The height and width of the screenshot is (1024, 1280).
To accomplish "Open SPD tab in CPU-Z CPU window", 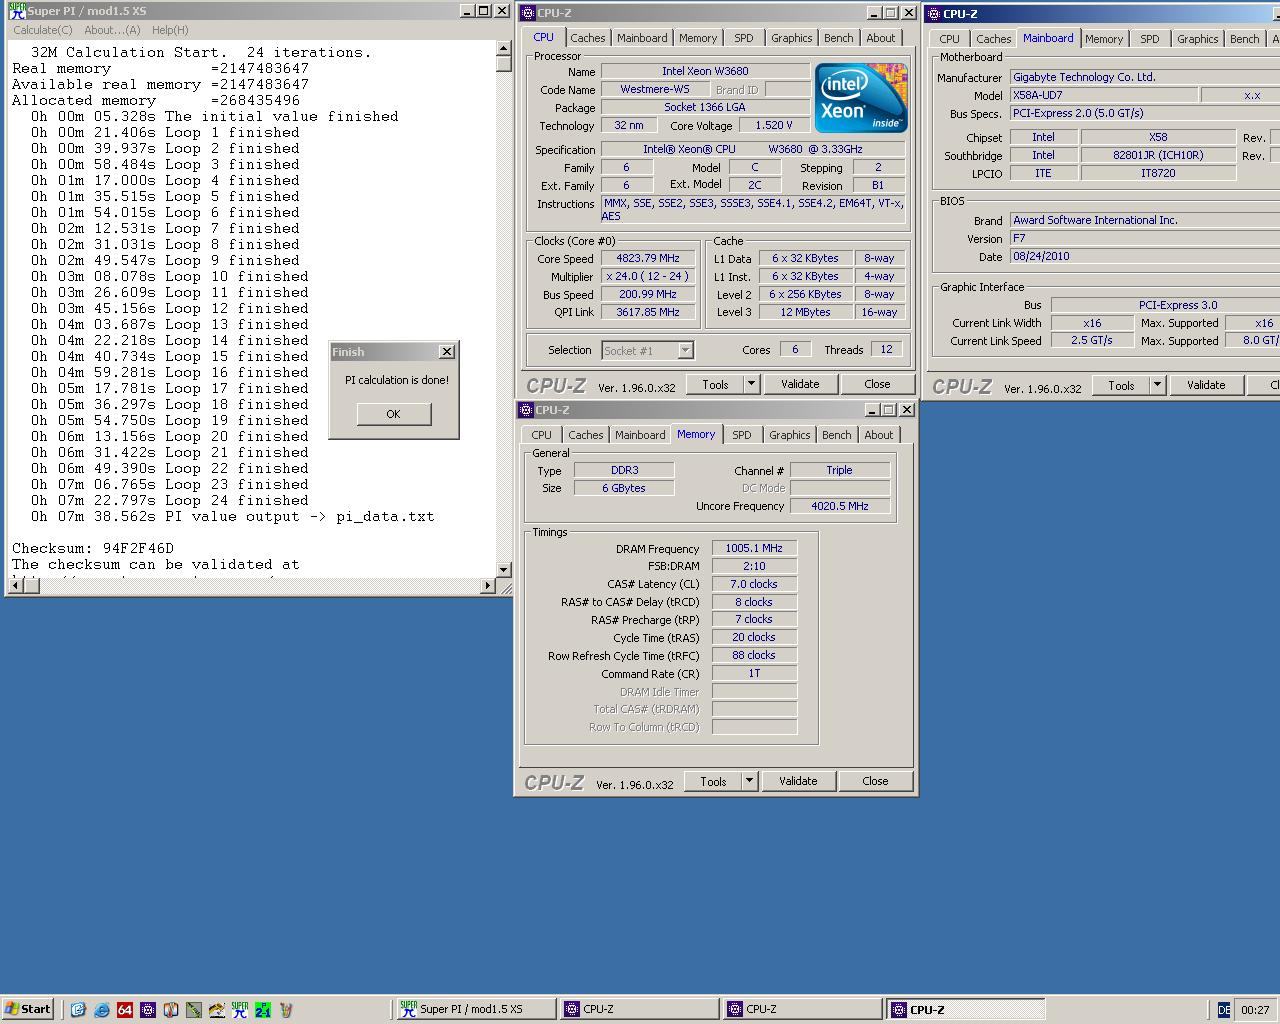I will tap(744, 38).
